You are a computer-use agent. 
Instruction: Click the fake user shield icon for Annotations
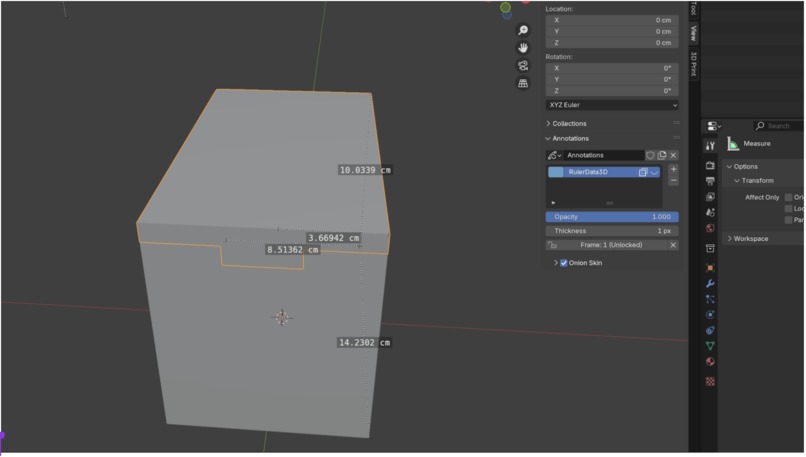(650, 155)
